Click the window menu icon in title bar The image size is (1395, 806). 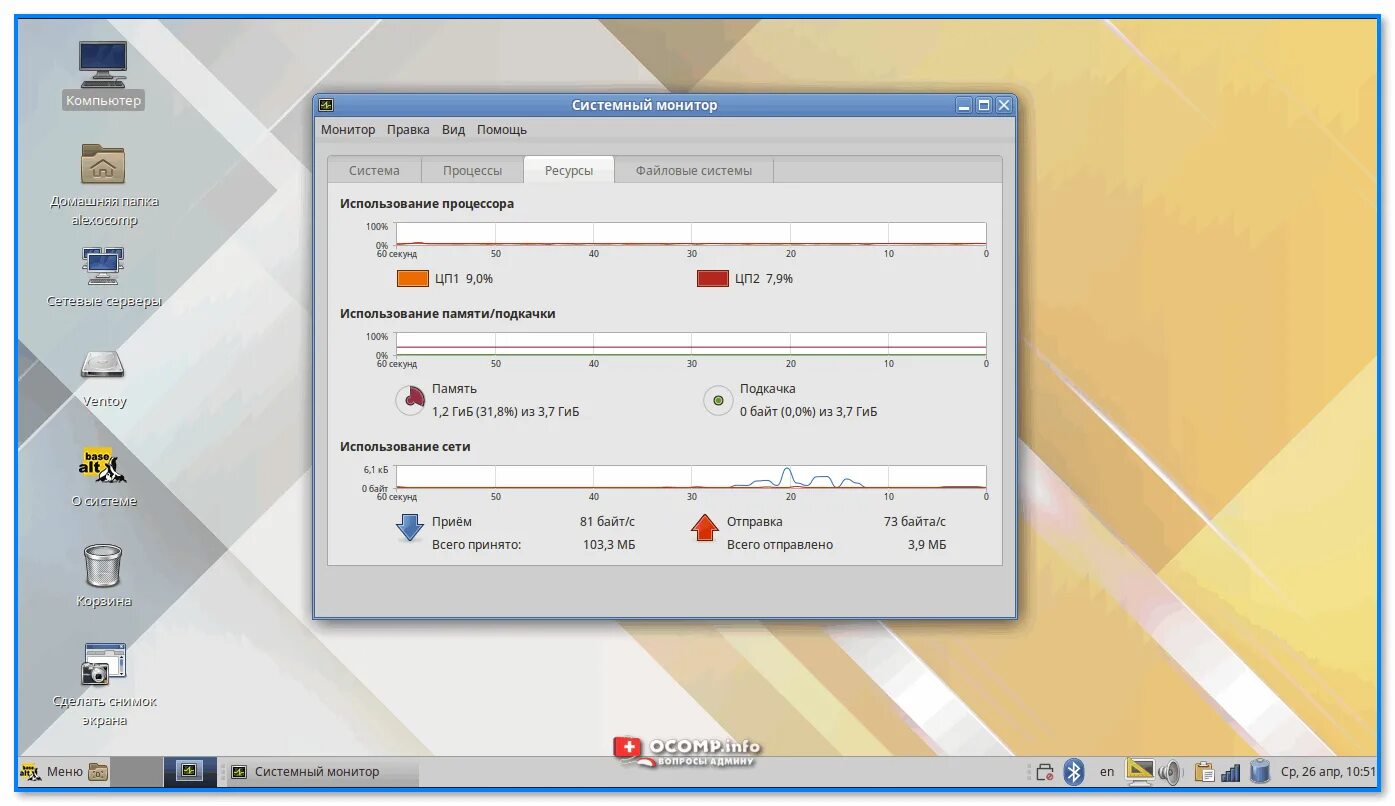(x=326, y=105)
